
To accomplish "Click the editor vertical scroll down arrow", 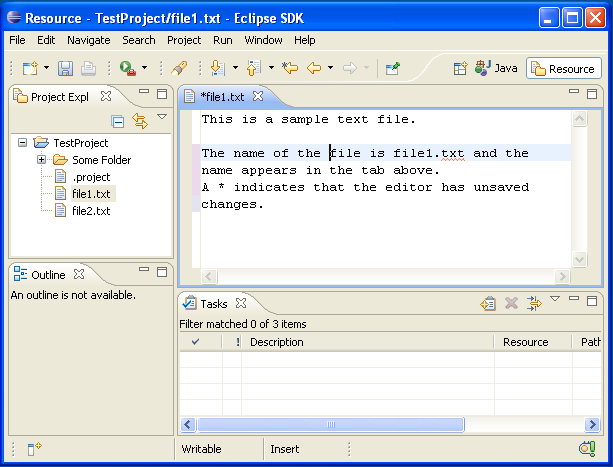I will pyautogui.click(x=579, y=259).
